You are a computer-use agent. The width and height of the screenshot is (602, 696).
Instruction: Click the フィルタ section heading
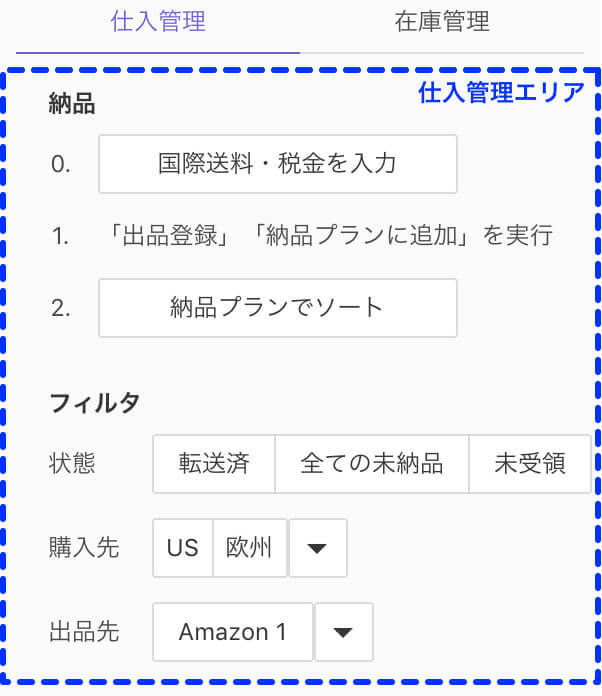point(95,403)
